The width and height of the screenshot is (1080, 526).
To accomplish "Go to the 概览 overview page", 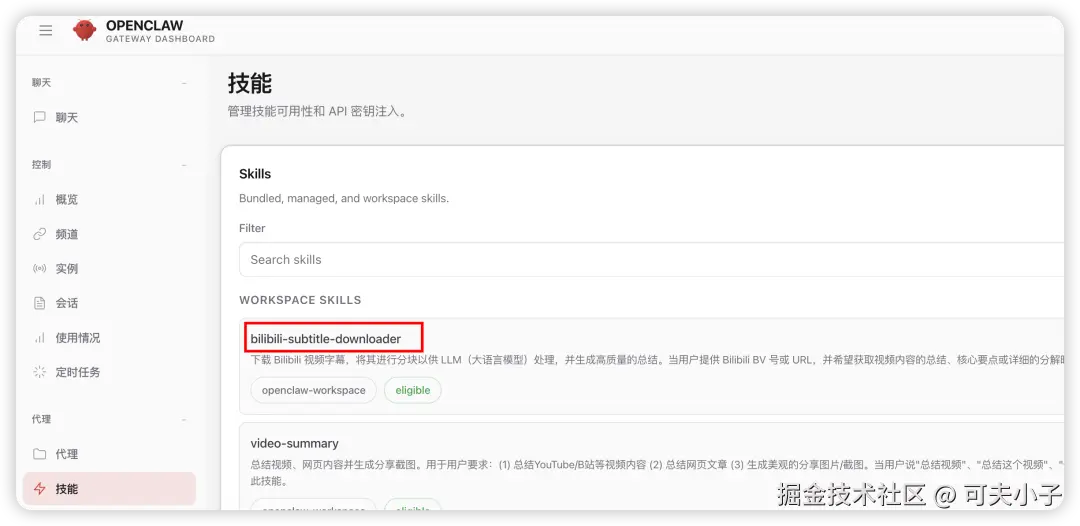I will [x=110, y=200].
